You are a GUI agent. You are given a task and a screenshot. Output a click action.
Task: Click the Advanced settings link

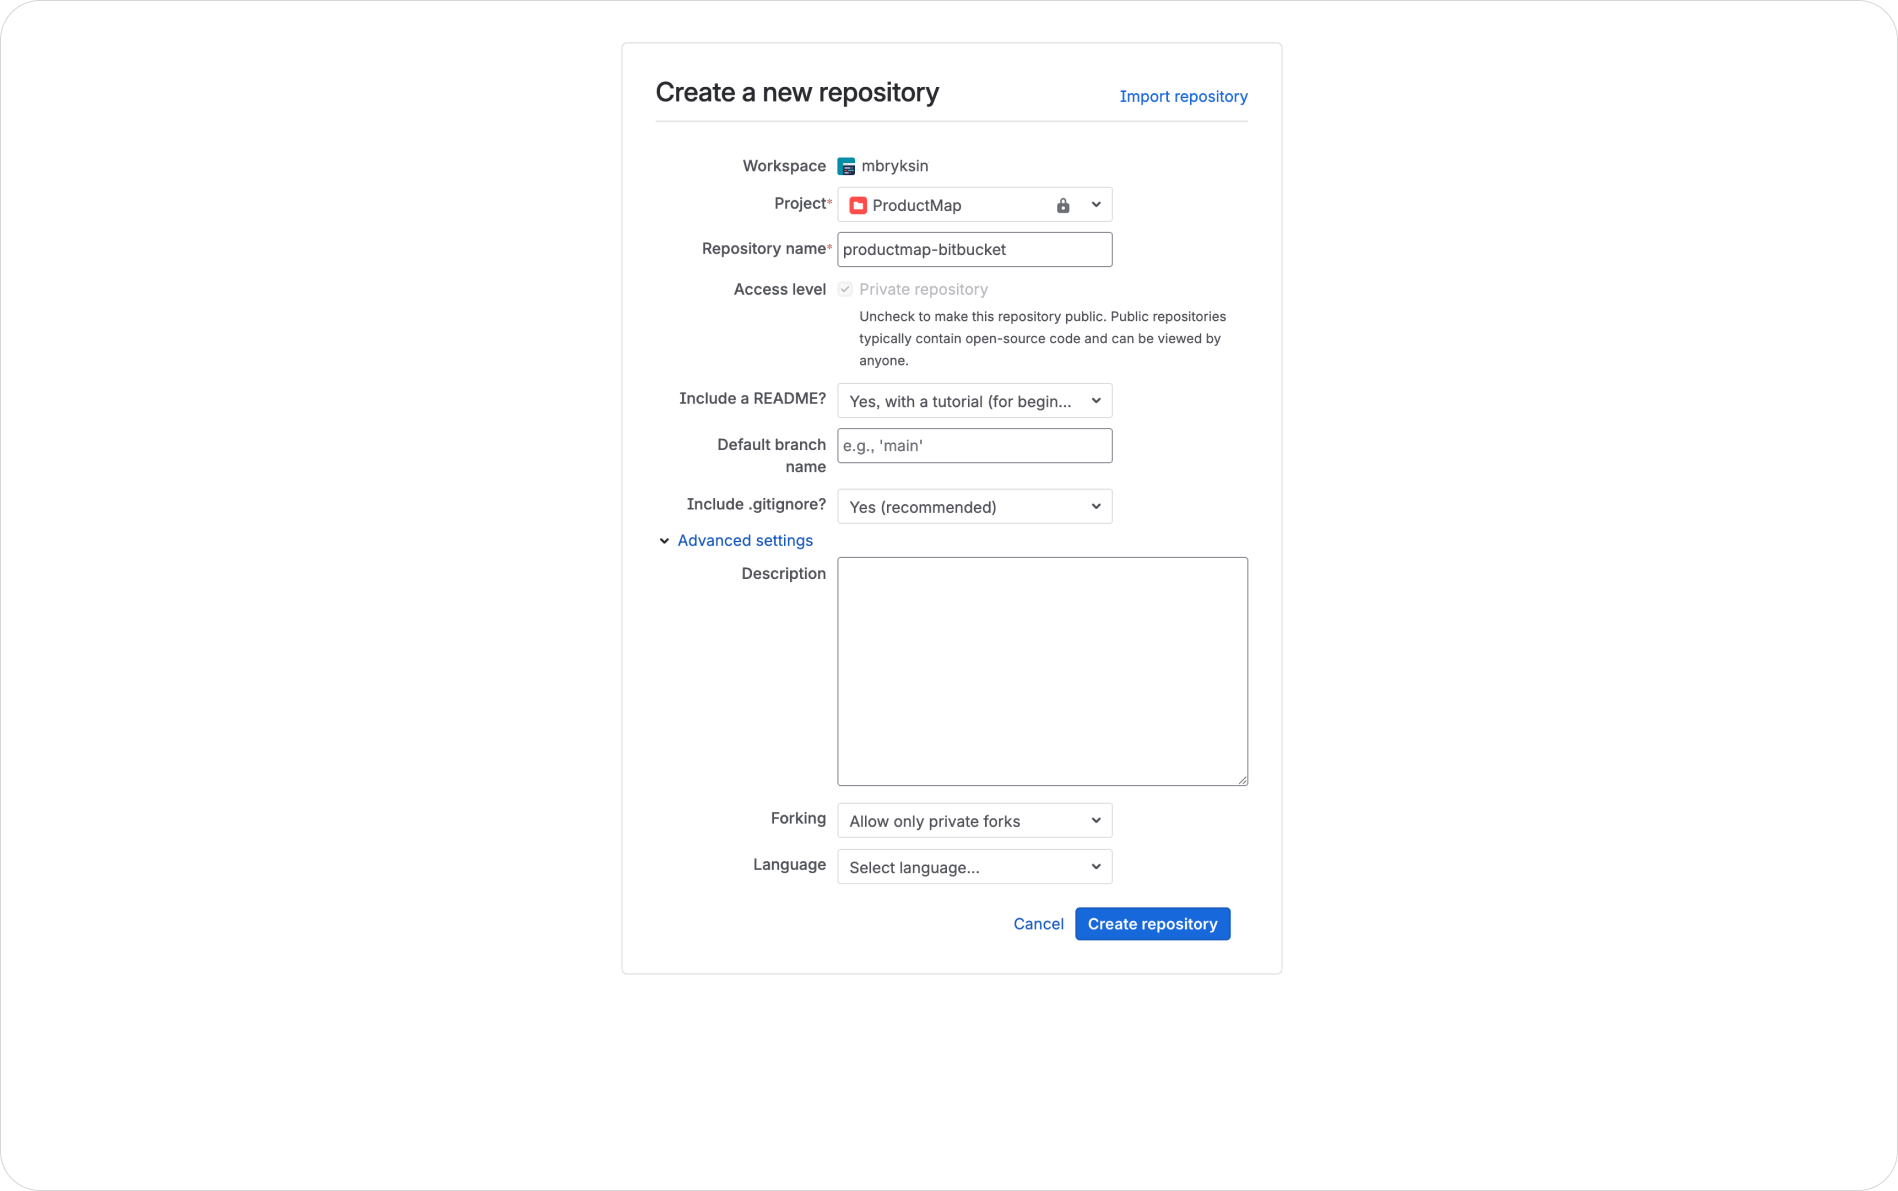(745, 540)
